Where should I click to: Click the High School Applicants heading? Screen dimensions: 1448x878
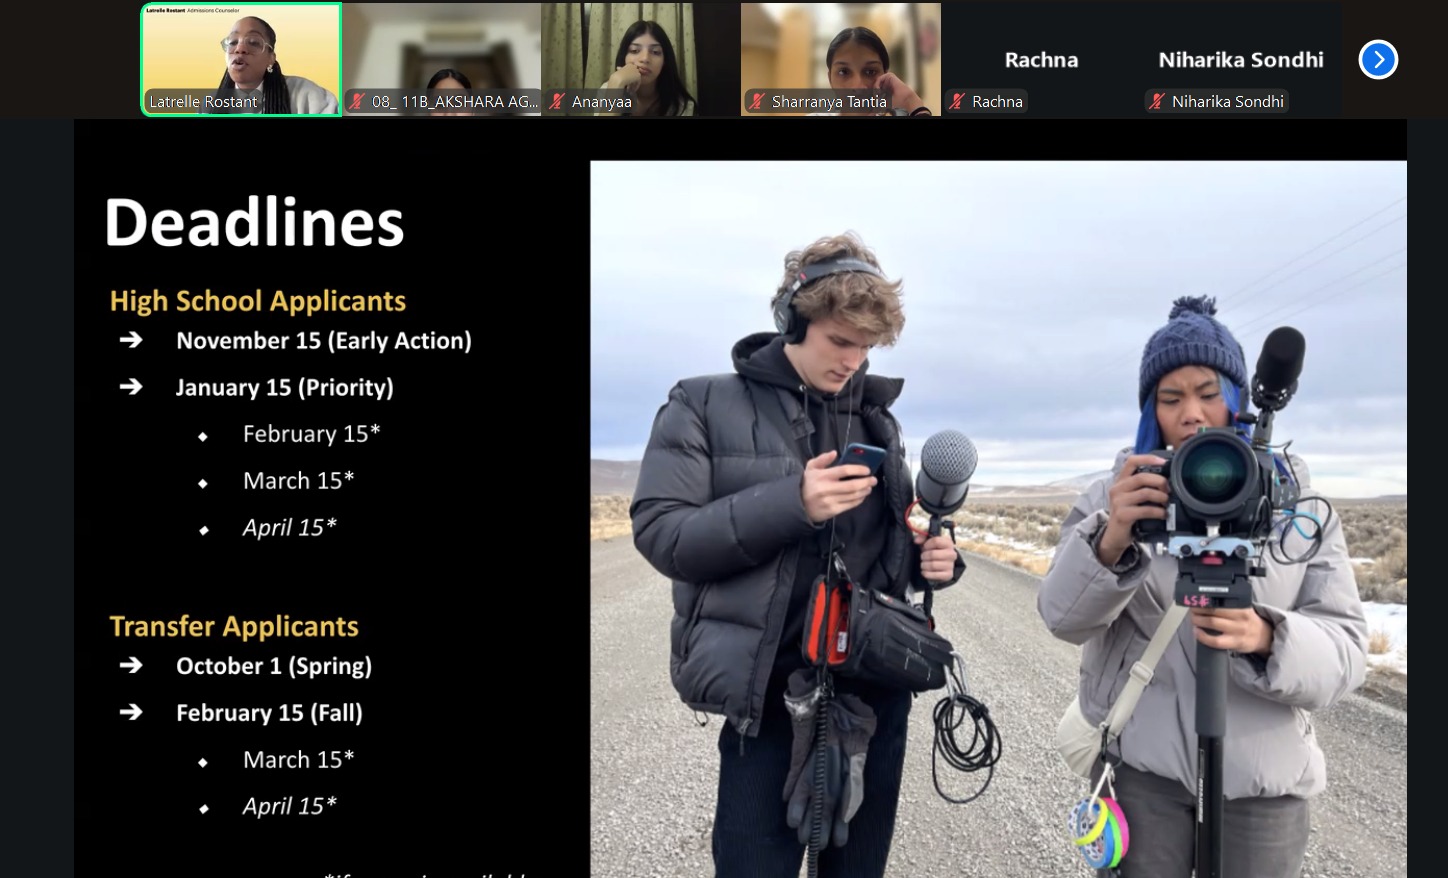pos(258,301)
